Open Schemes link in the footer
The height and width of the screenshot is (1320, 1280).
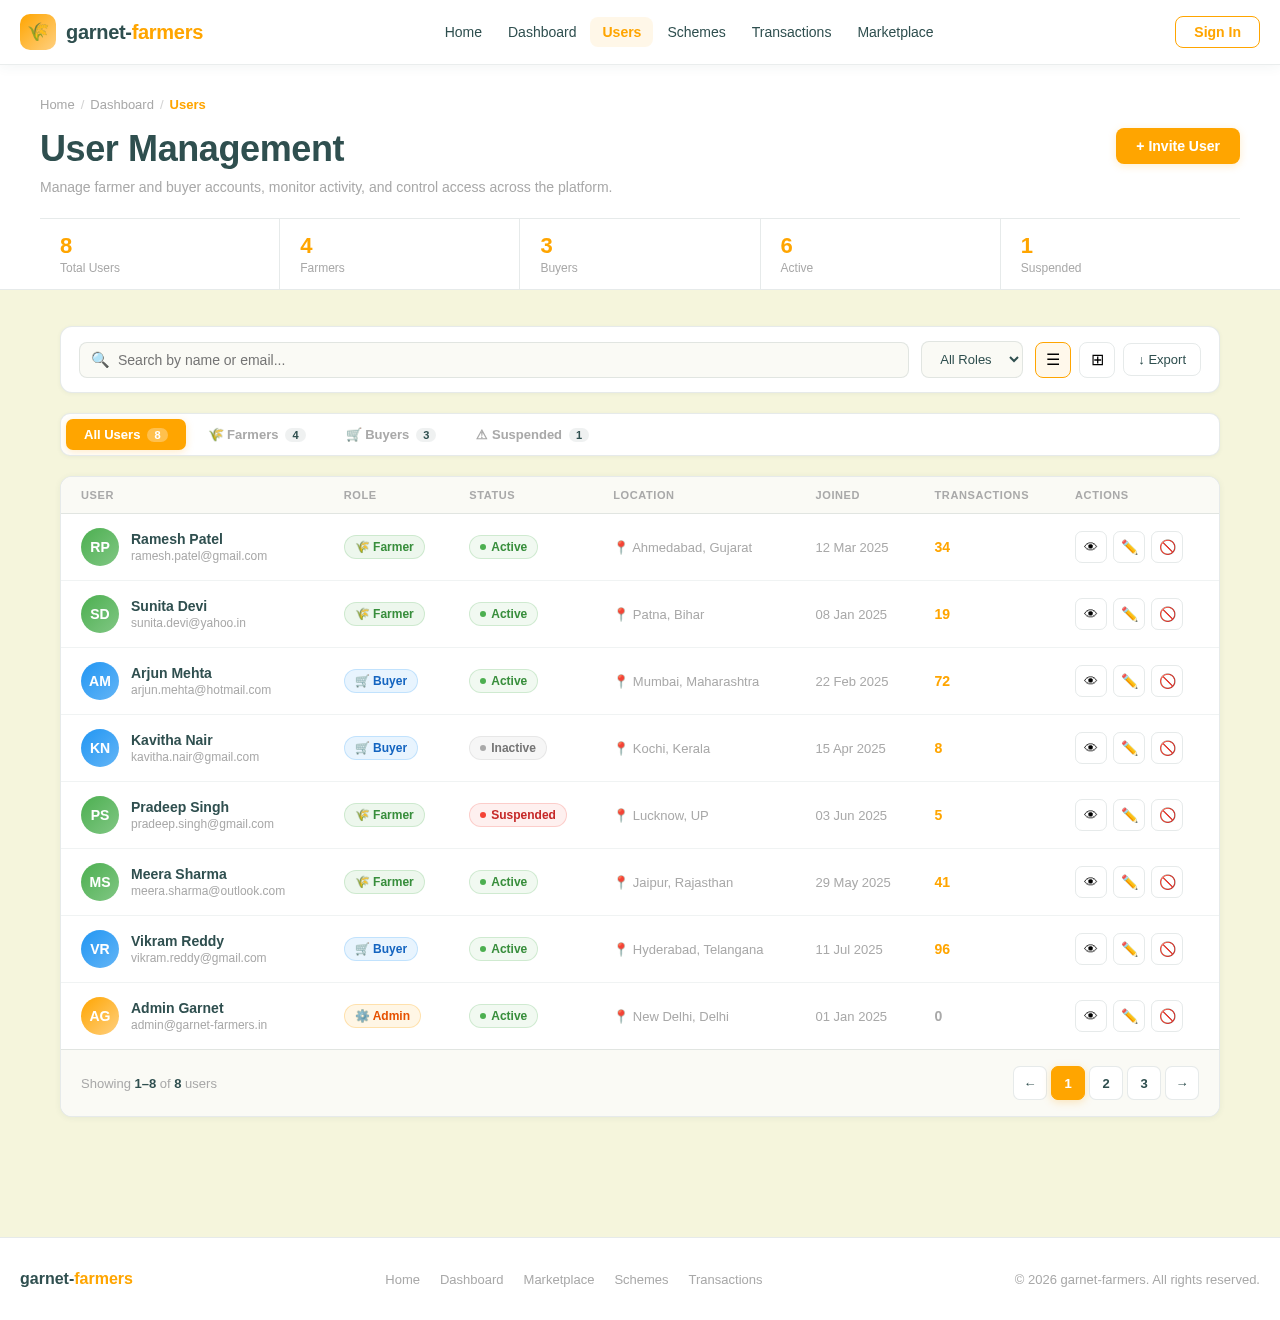coord(641,1279)
